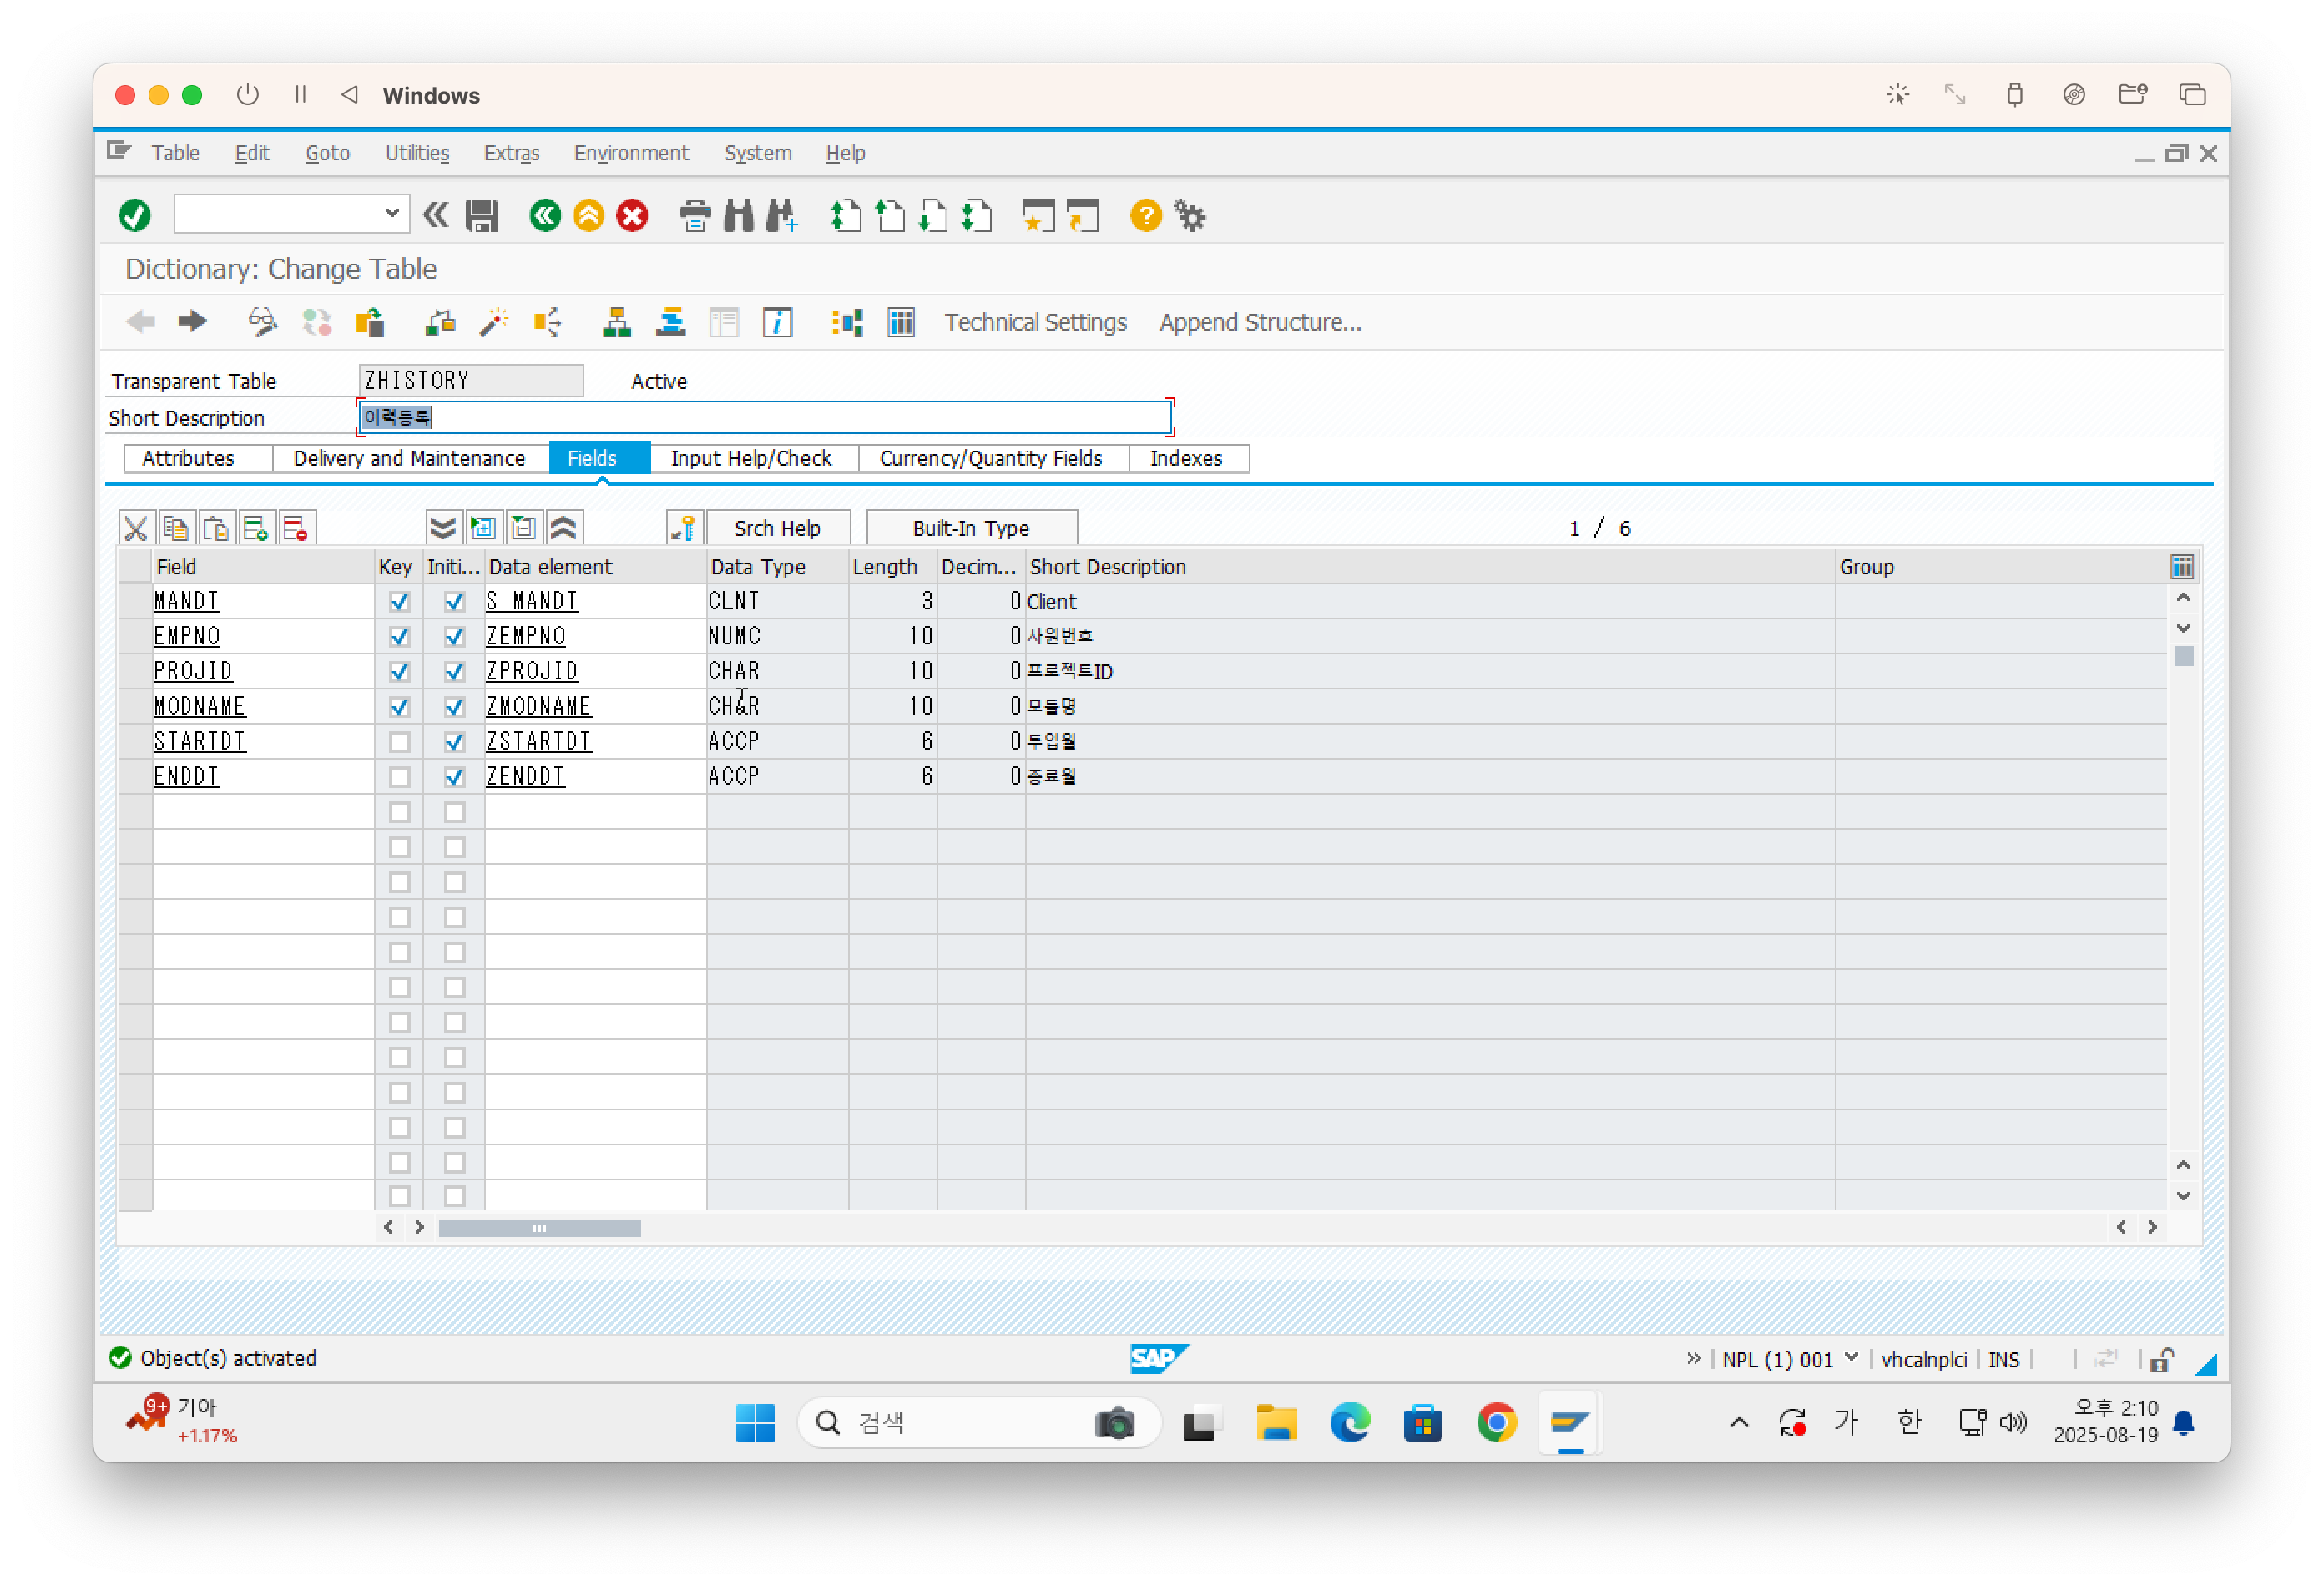Open File Explorer from the taskbar
Viewport: 2324px width, 1586px height.
point(1276,1422)
